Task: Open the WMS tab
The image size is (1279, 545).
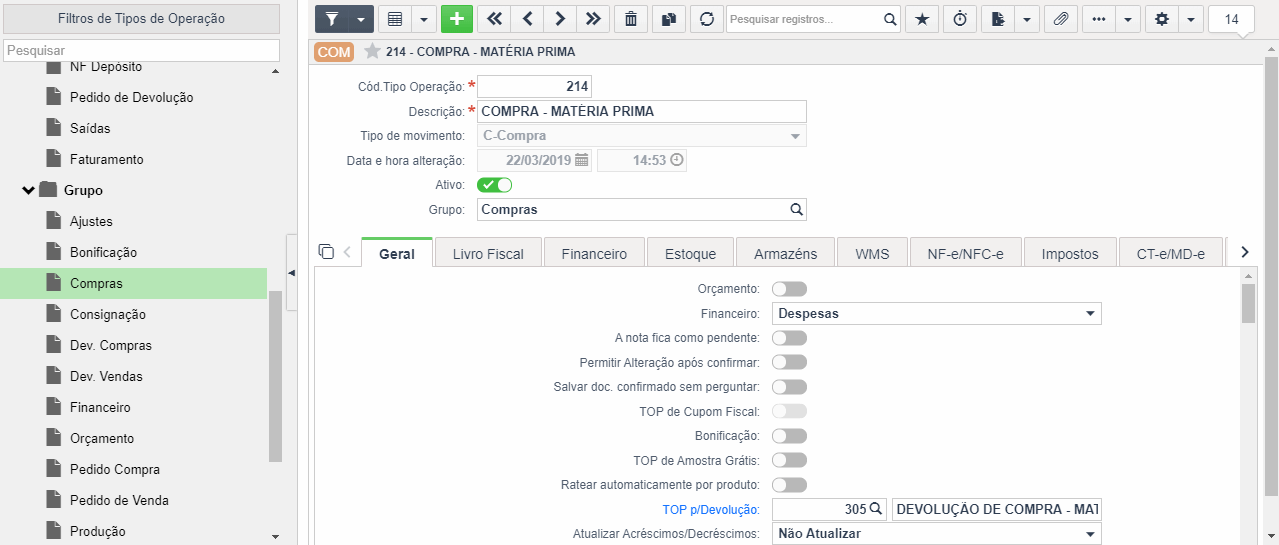Action: (873, 254)
